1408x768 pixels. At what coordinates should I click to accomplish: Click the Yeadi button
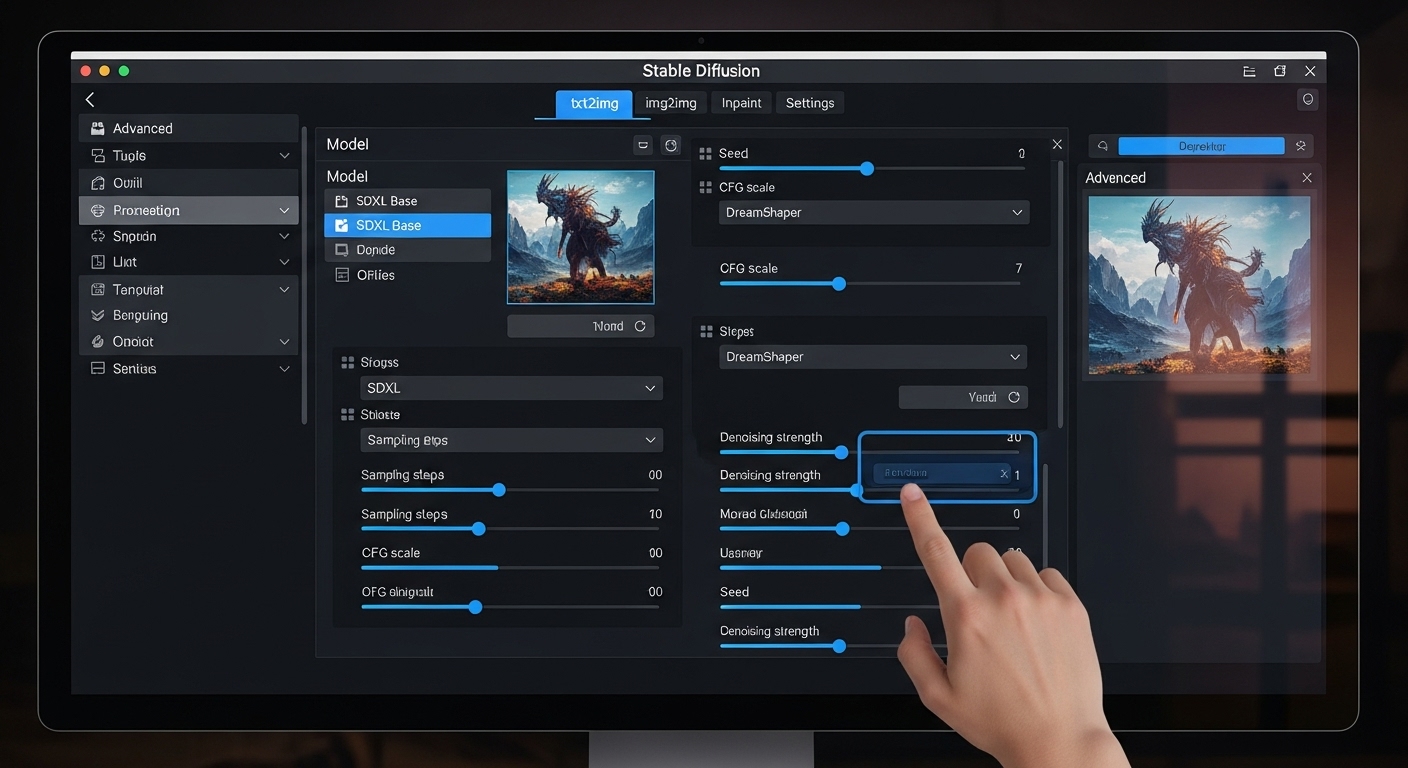click(x=963, y=397)
